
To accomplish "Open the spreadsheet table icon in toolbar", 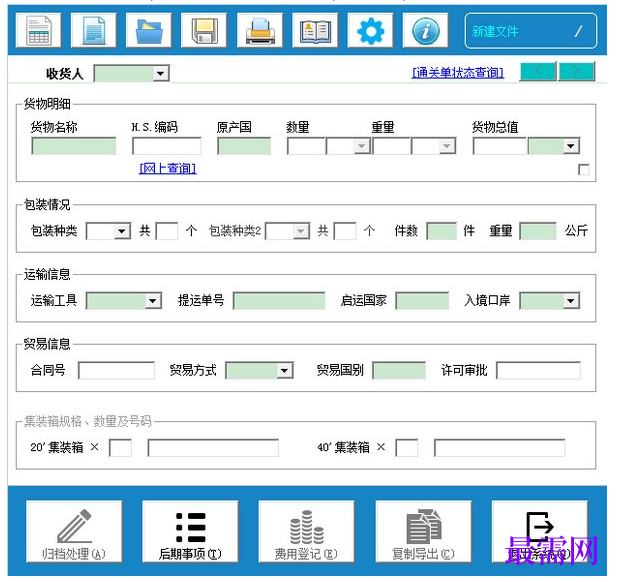I will pyautogui.click(x=38, y=31).
